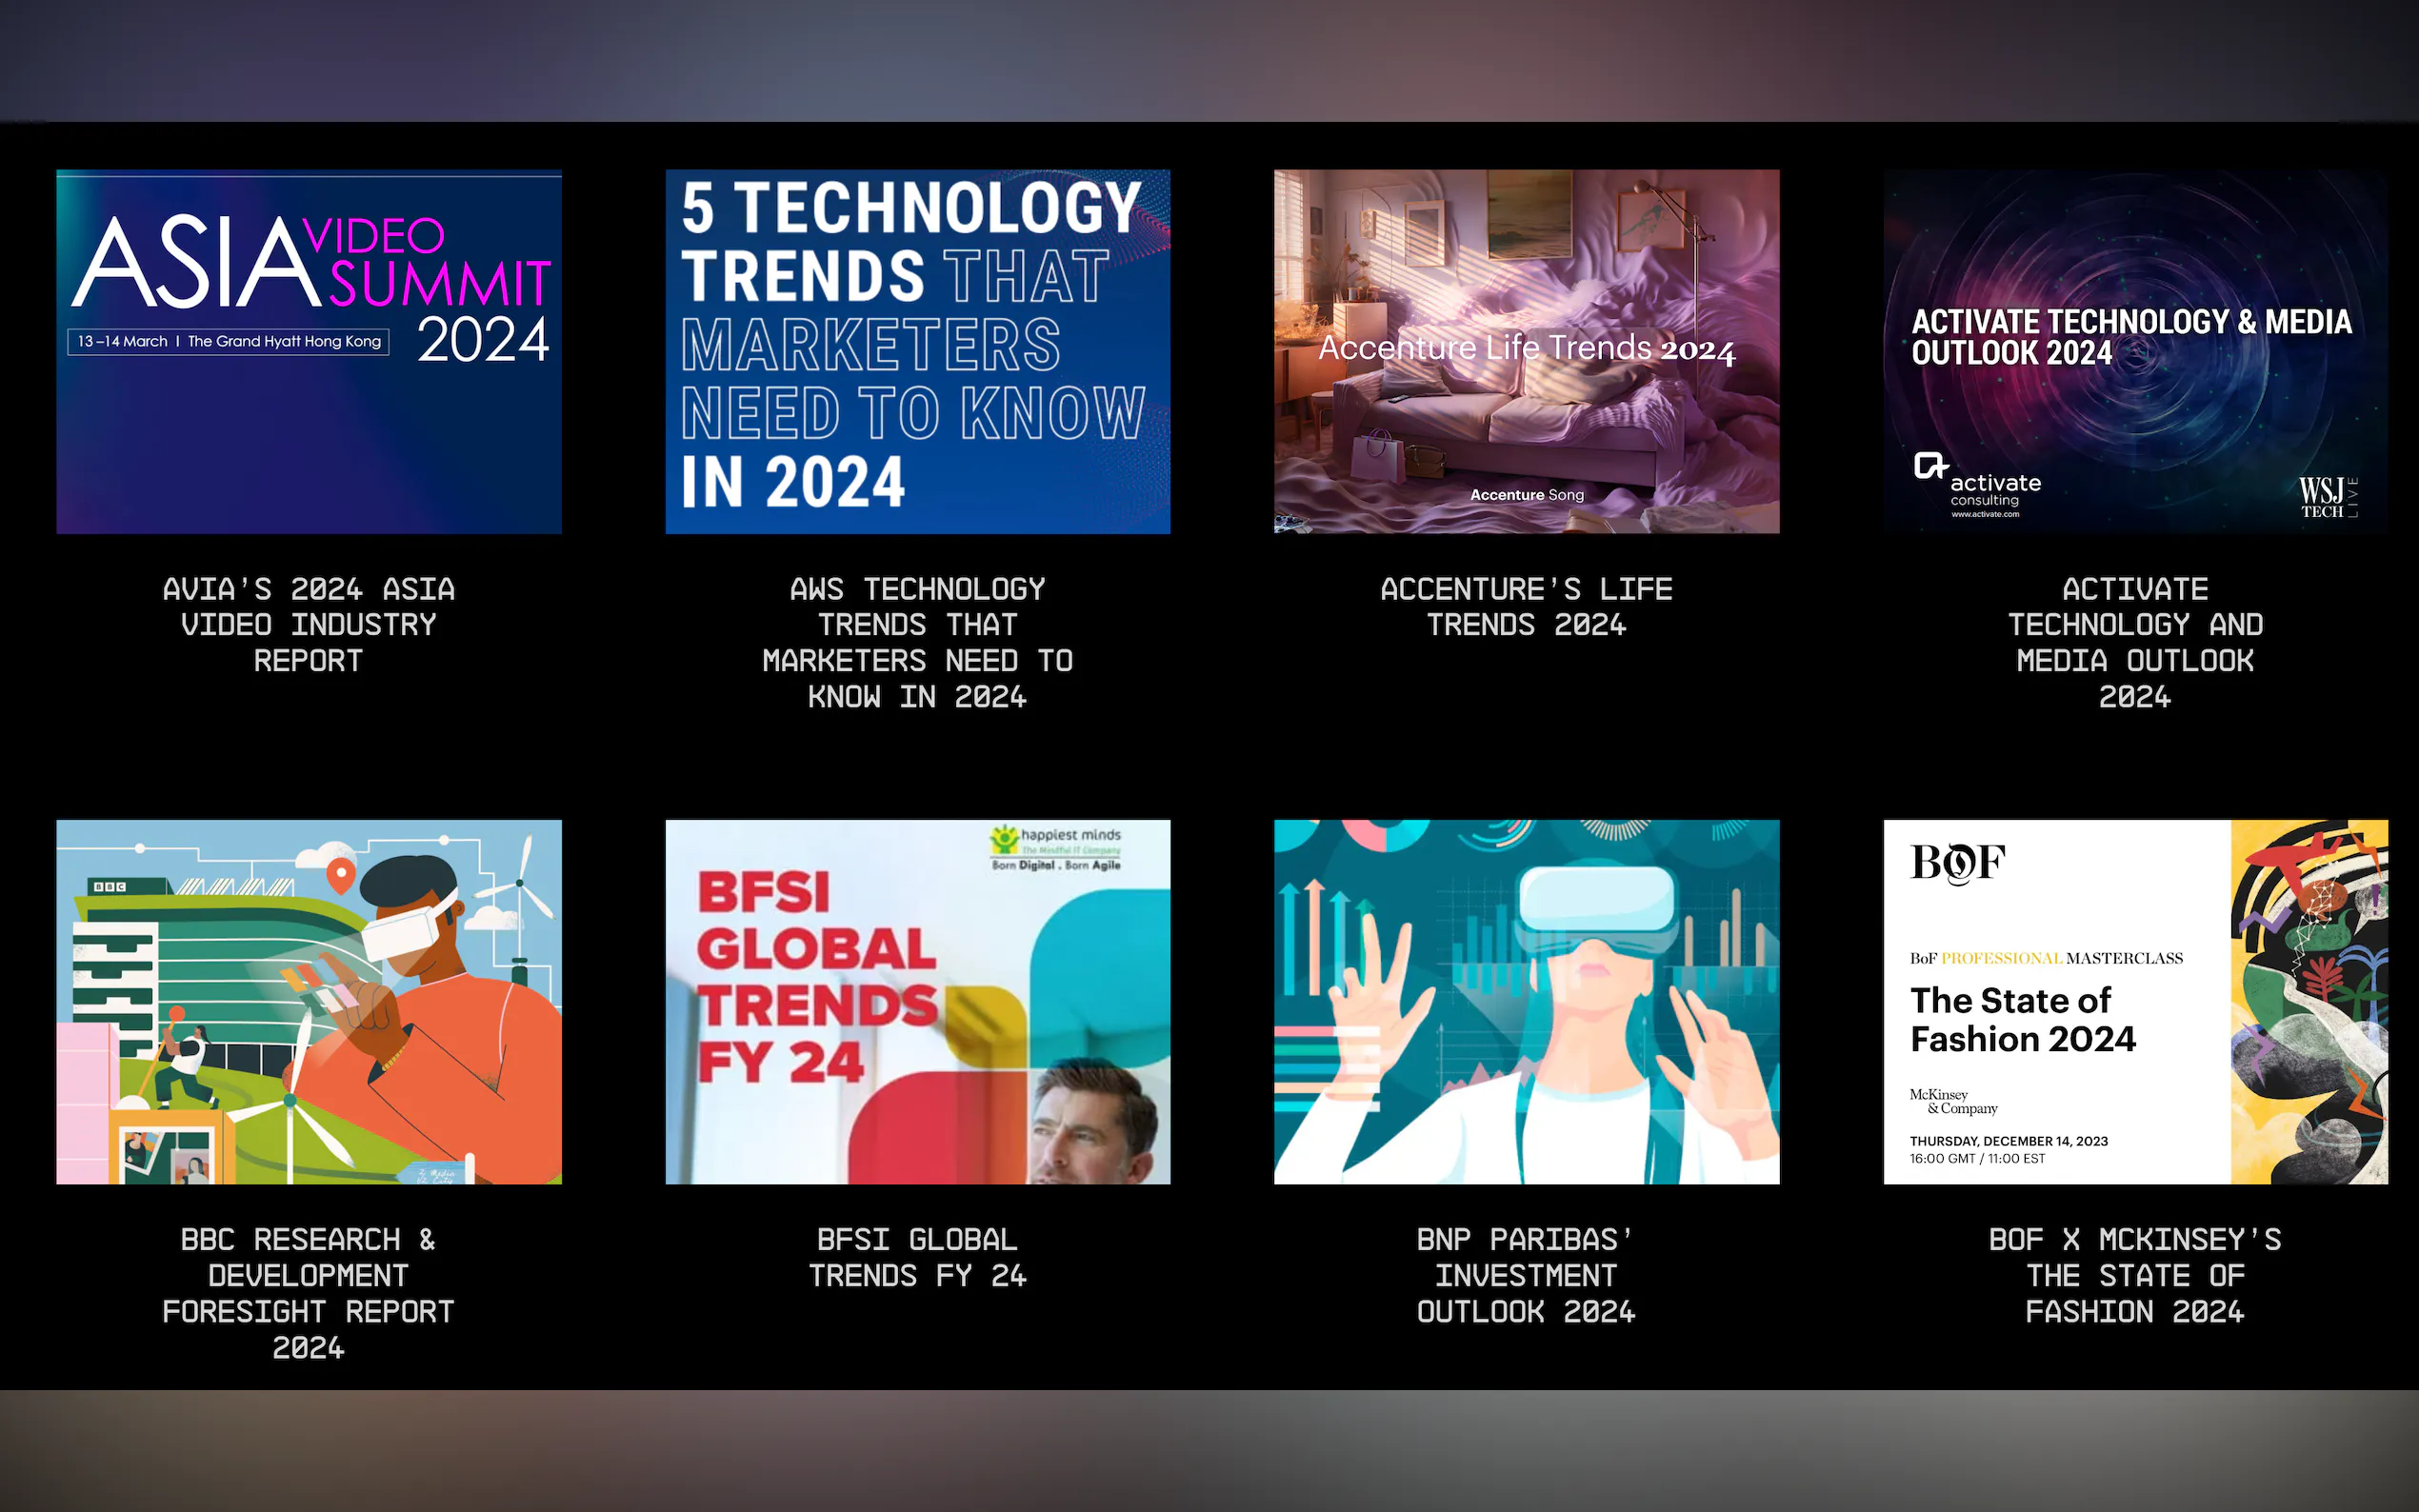Open the 5 Technology Trends marketers thumbnail
Viewport: 2419px width, 1512px height.
click(x=917, y=351)
